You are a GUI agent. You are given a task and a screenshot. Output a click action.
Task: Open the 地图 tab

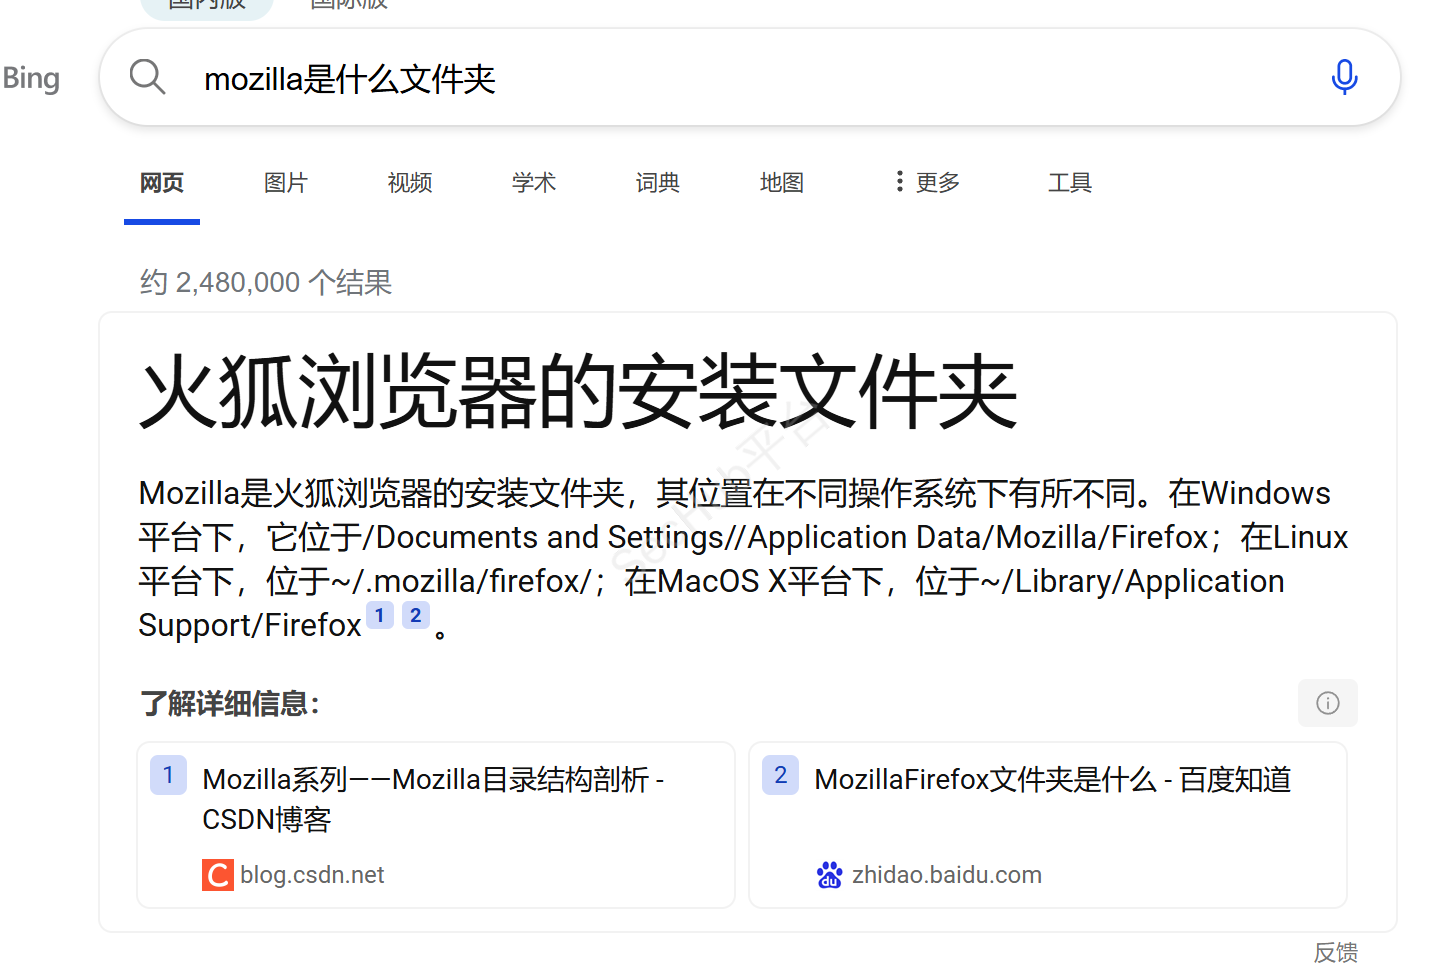click(x=782, y=182)
